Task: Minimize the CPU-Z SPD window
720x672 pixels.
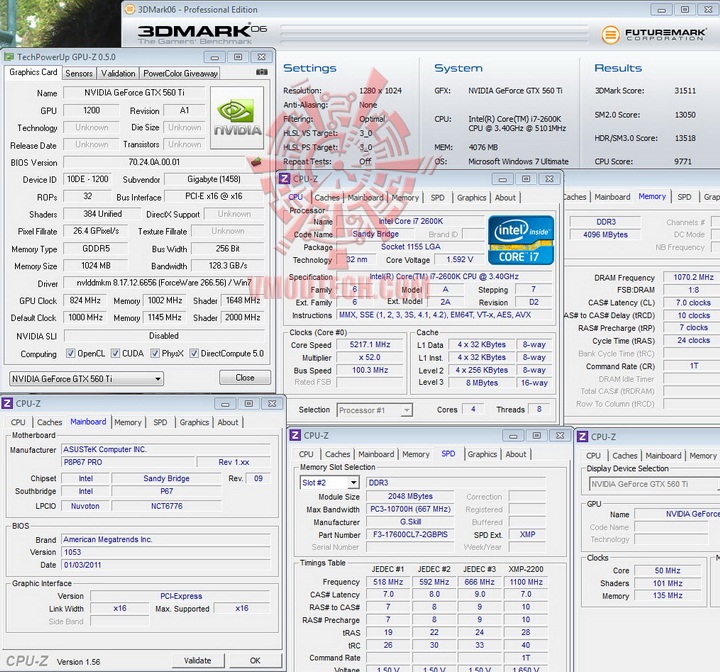Action: pos(513,435)
